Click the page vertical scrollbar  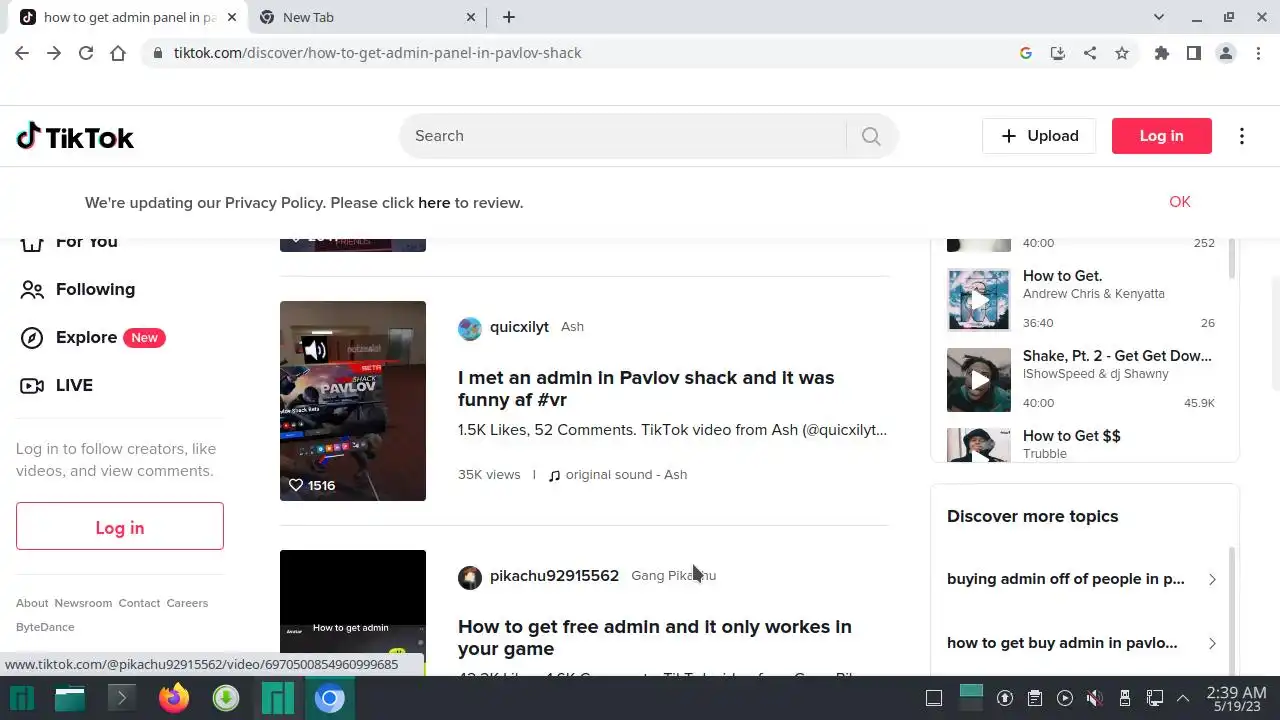(x=1275, y=334)
